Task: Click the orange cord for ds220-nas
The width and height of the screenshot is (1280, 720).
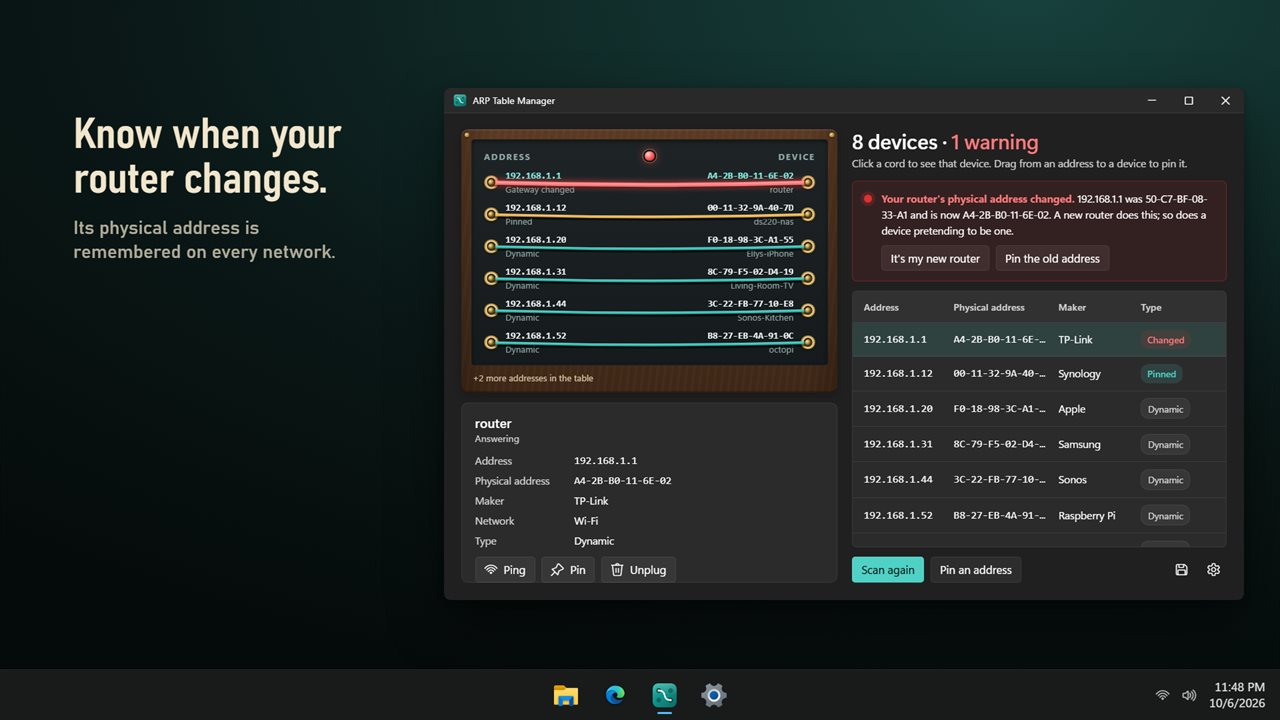Action: [649, 215]
